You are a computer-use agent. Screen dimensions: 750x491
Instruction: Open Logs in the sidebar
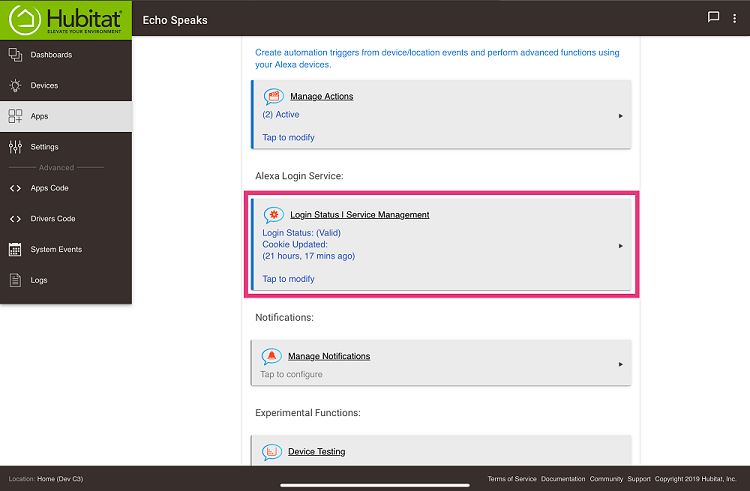point(66,280)
